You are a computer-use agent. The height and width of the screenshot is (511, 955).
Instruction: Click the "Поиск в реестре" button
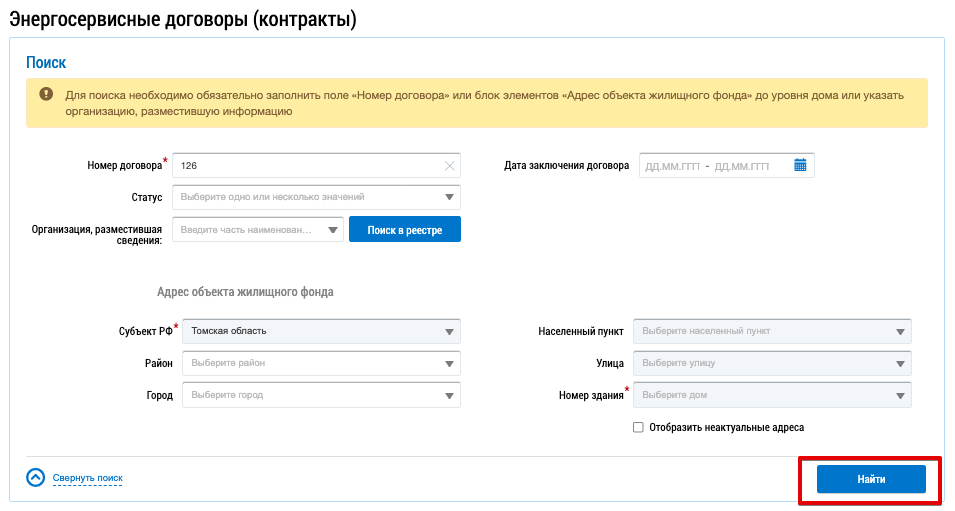tap(404, 230)
